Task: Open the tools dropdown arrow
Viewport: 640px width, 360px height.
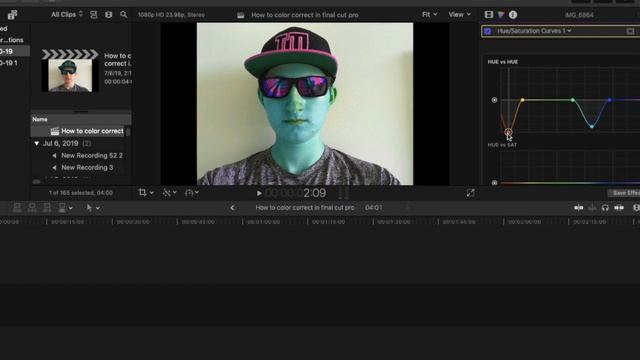Action: click(98, 208)
